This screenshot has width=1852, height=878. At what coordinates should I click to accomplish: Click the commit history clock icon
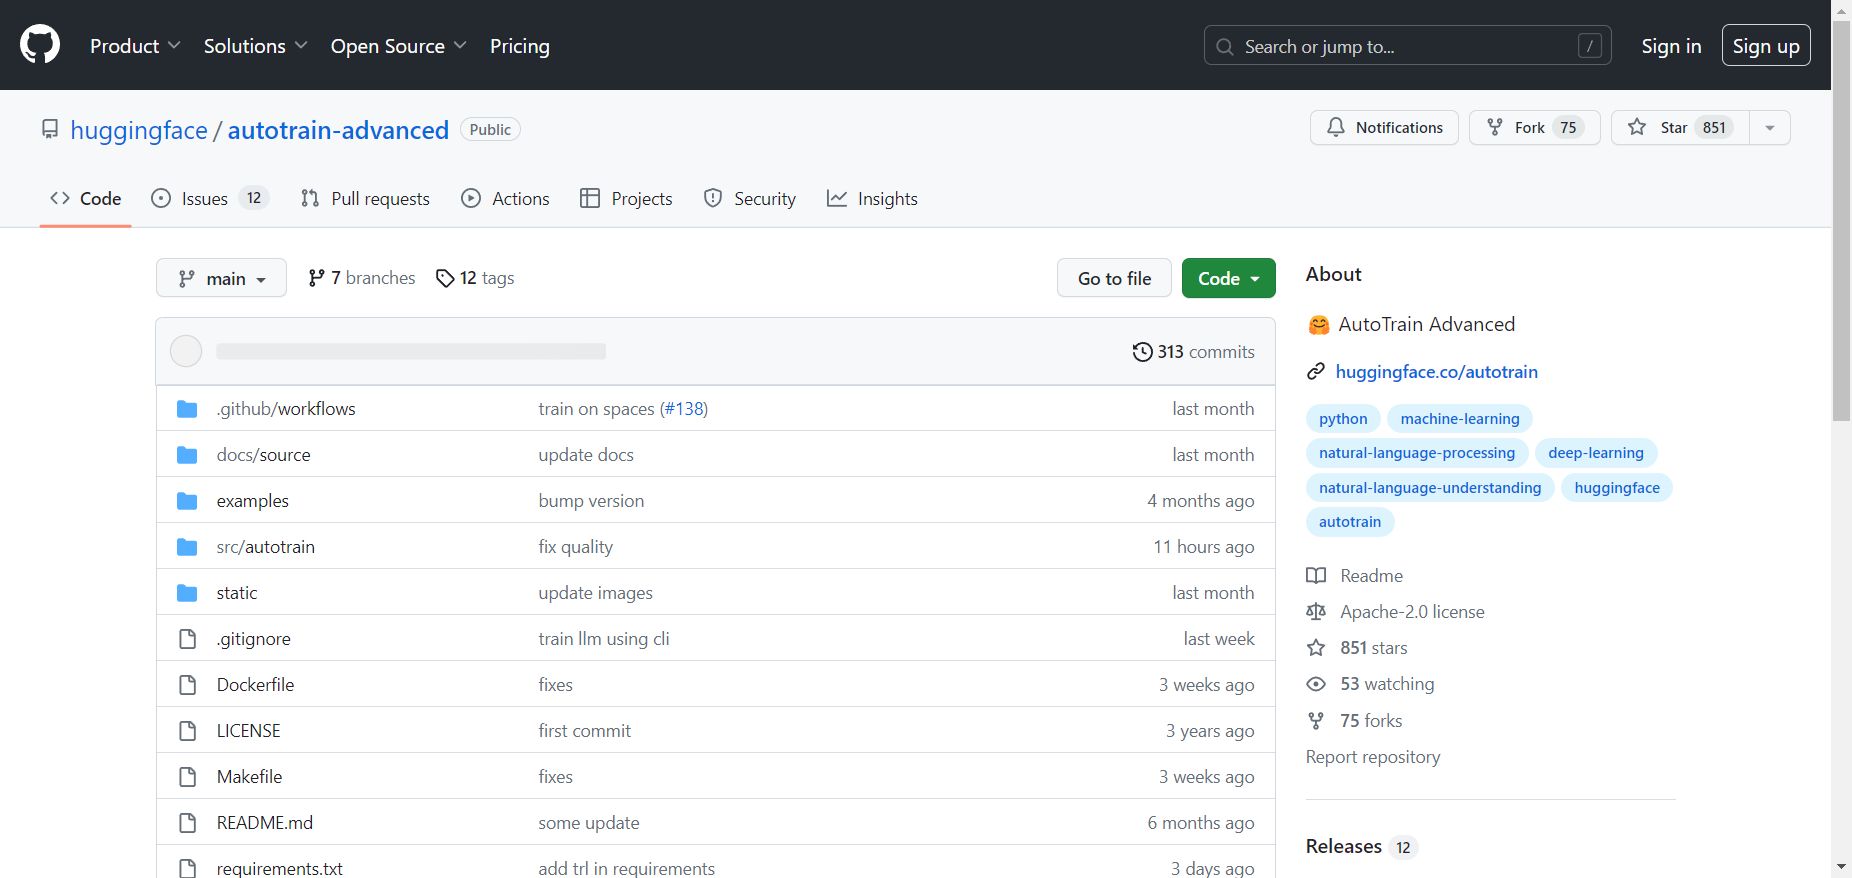pyautogui.click(x=1142, y=352)
